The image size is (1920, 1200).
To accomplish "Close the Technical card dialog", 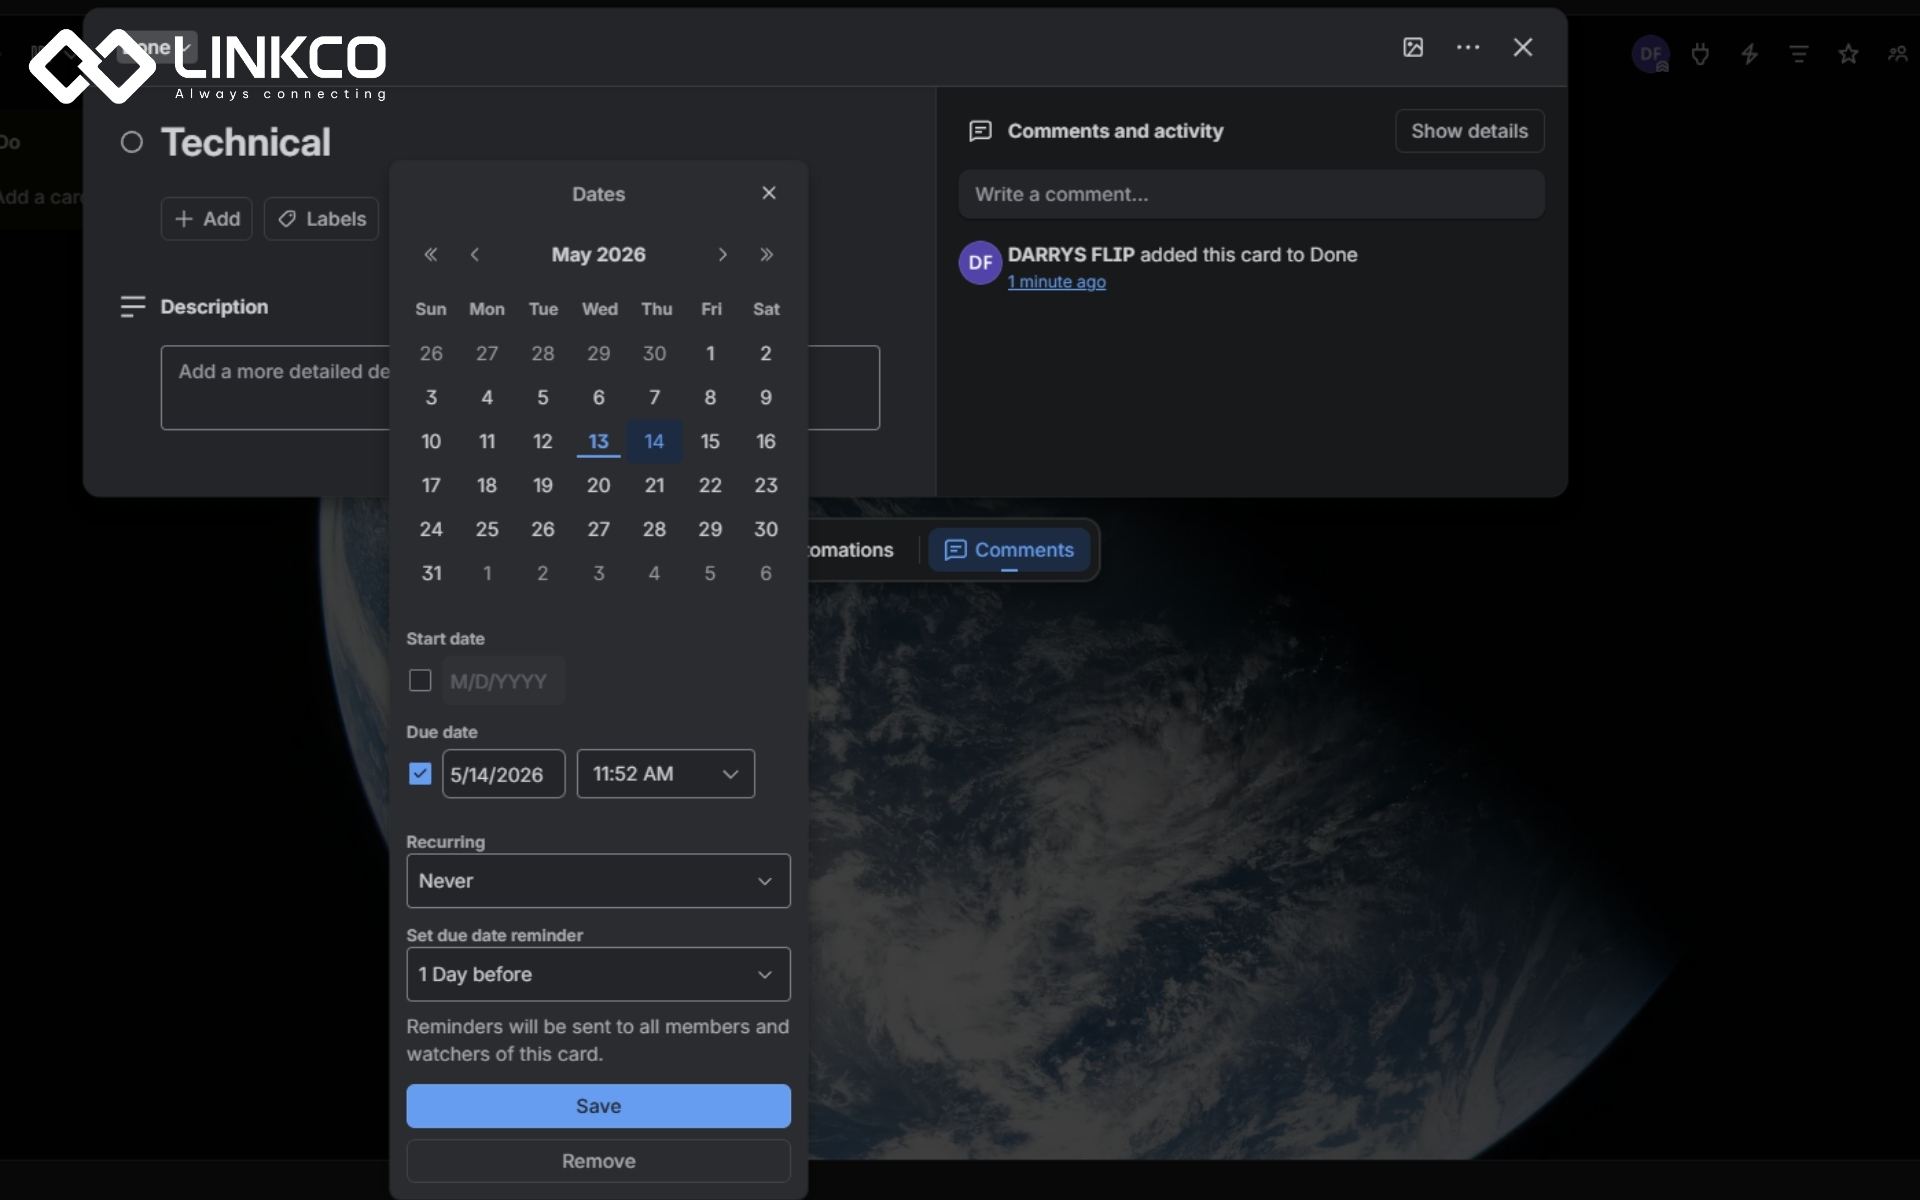I will (1523, 47).
